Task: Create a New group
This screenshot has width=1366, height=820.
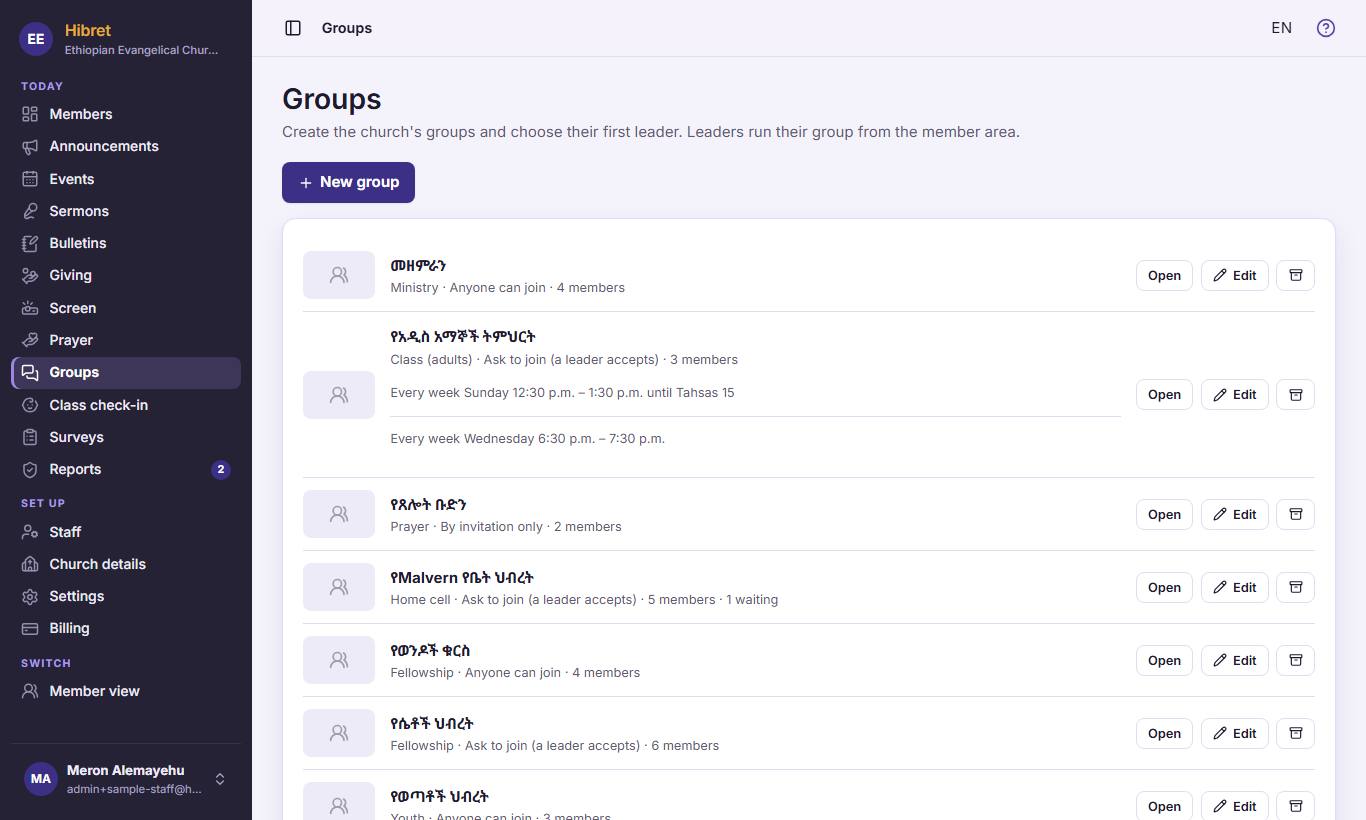Action: point(348,182)
